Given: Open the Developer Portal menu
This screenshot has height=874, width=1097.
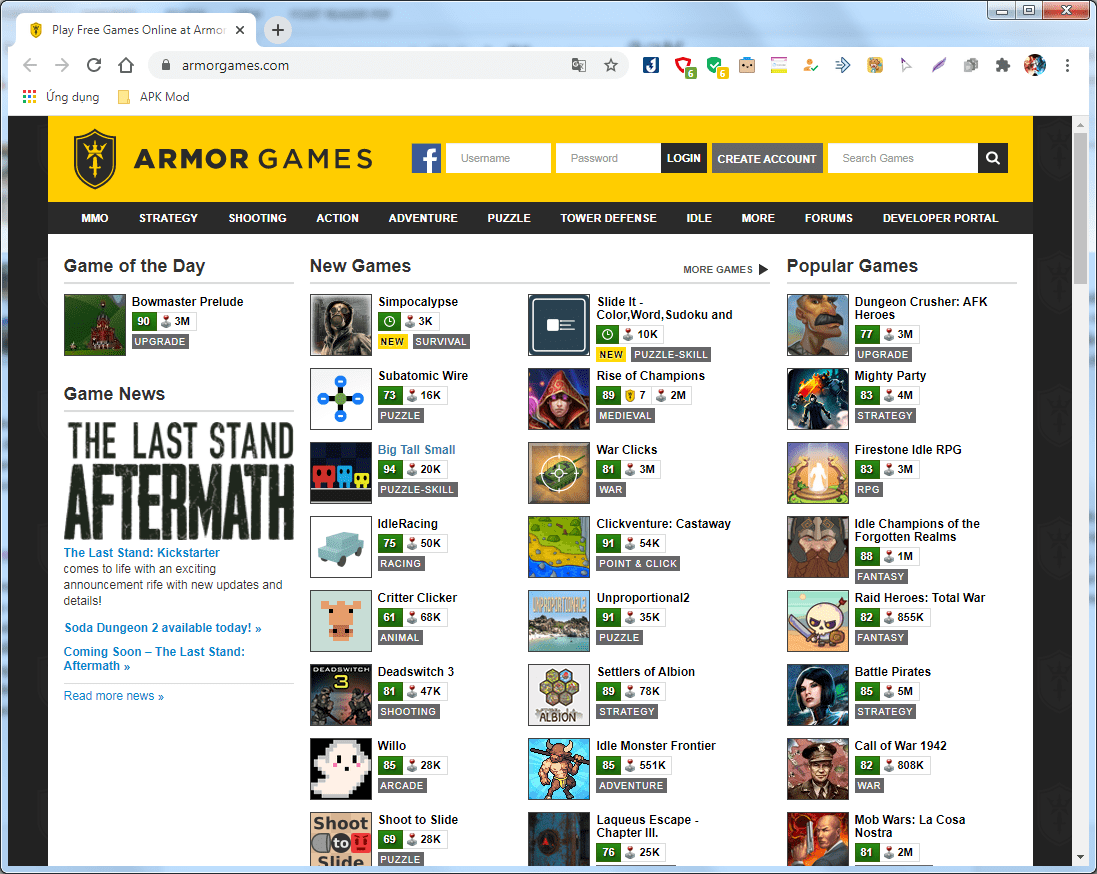Looking at the screenshot, I should point(940,218).
